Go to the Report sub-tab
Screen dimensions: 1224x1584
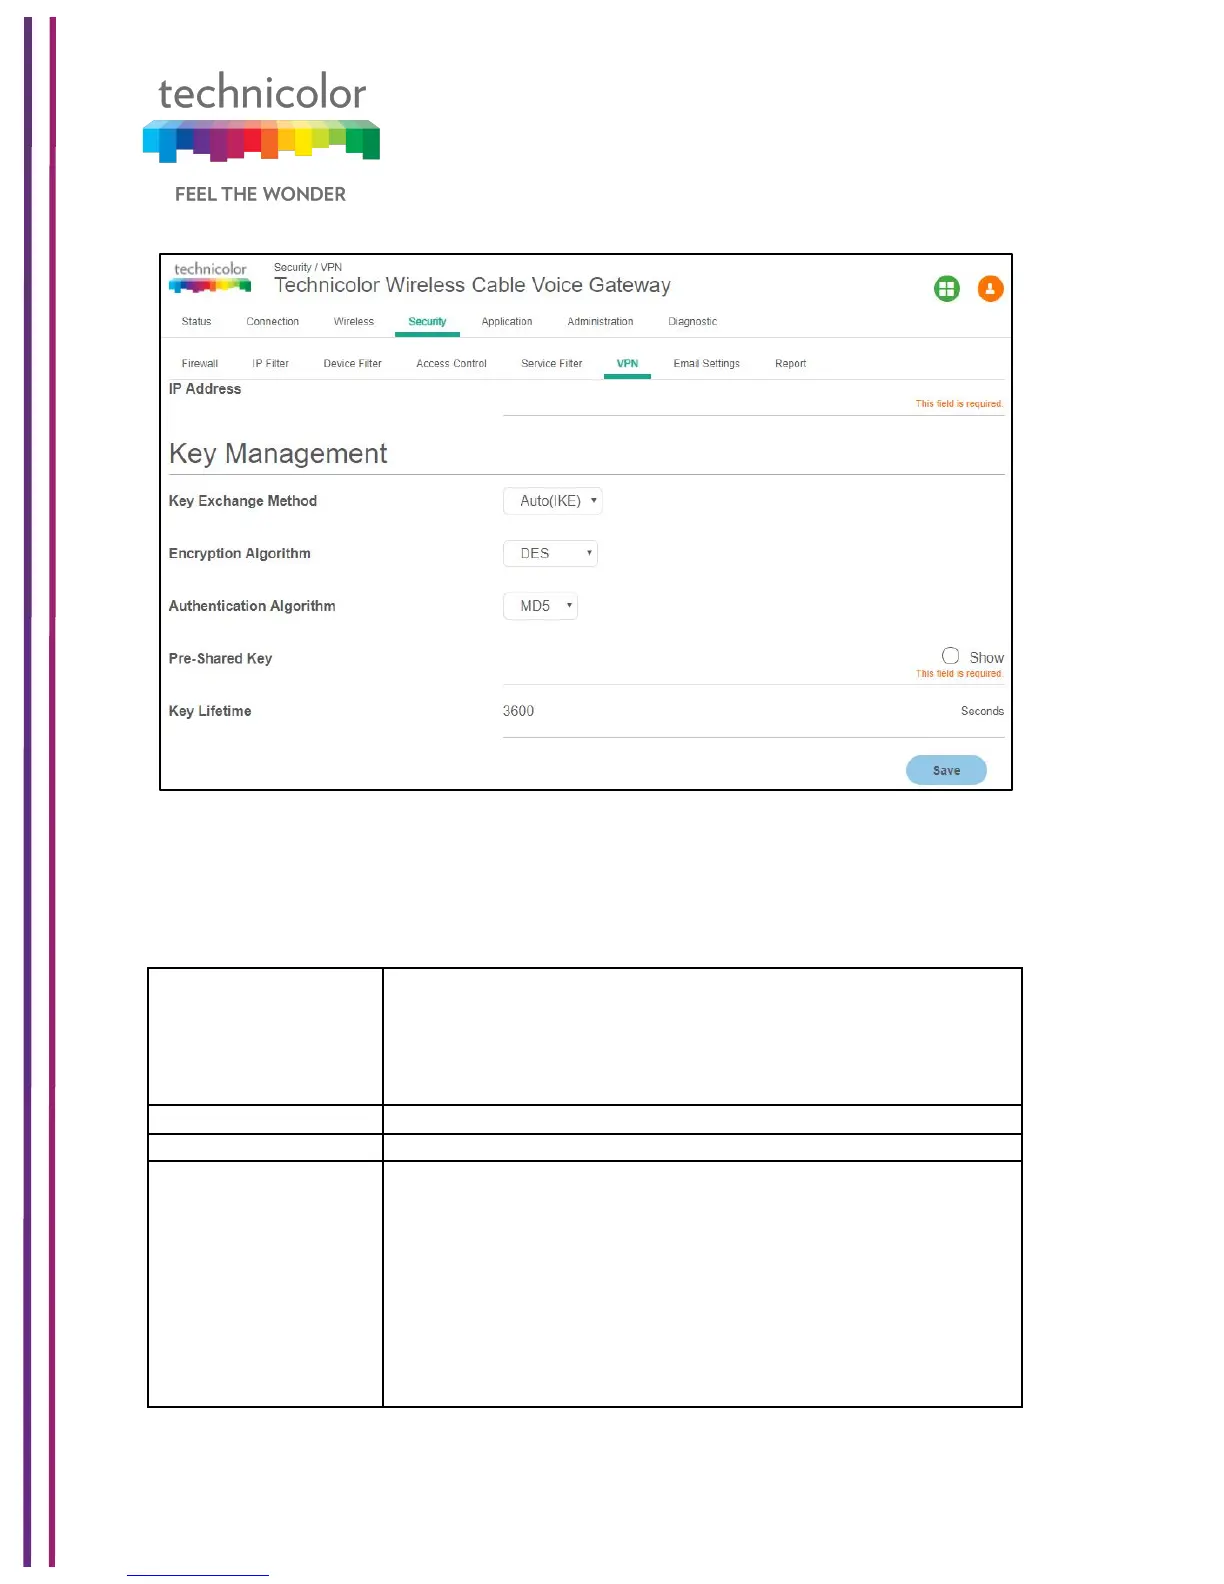click(790, 364)
